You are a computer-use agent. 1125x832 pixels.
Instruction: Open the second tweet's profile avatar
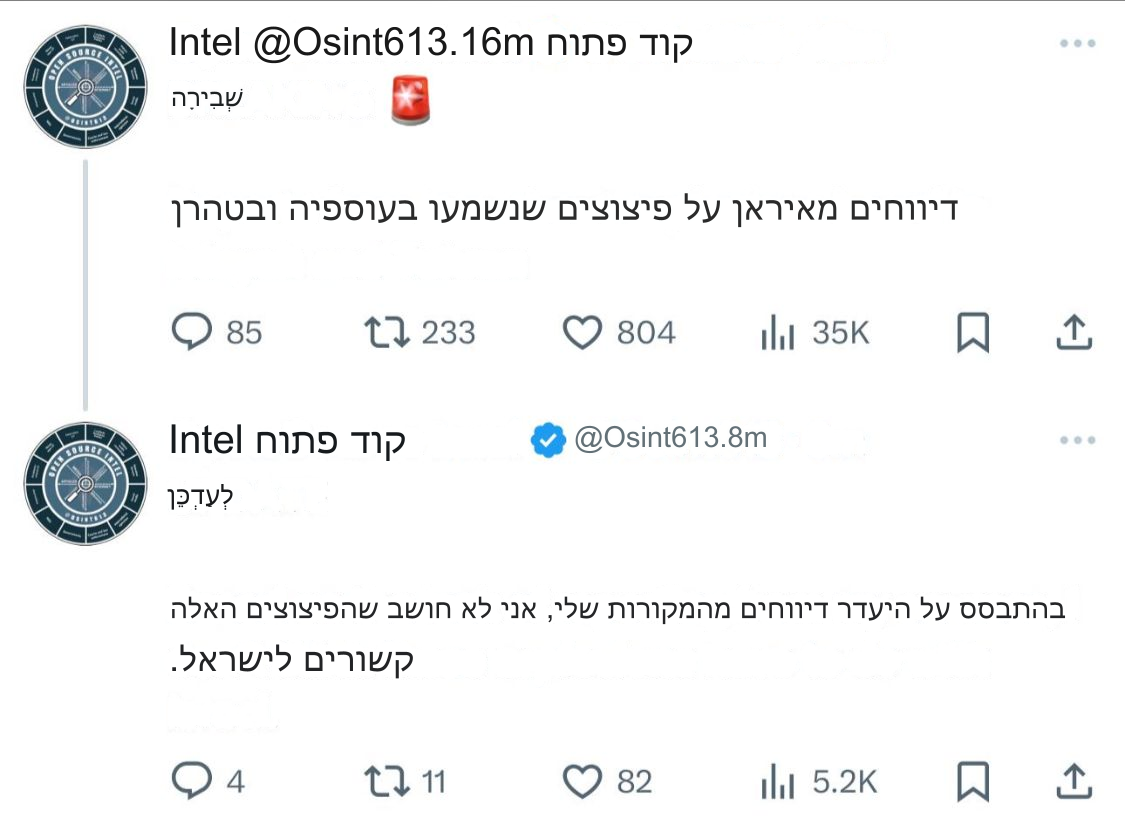click(x=86, y=482)
